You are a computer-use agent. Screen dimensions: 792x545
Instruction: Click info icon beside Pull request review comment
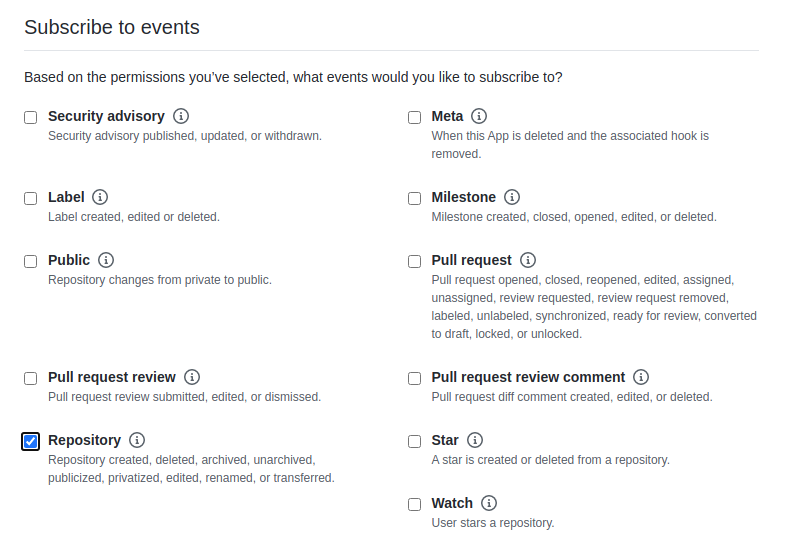[x=641, y=377]
